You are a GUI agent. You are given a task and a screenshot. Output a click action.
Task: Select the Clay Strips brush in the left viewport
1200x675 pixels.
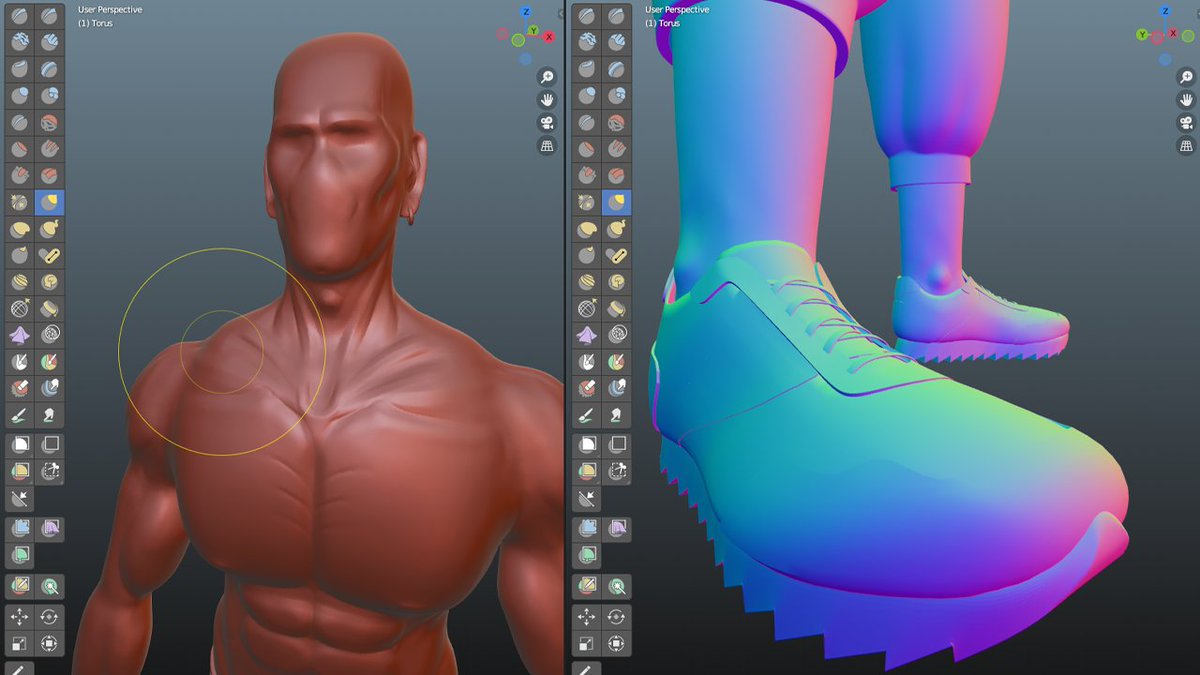pos(49,42)
